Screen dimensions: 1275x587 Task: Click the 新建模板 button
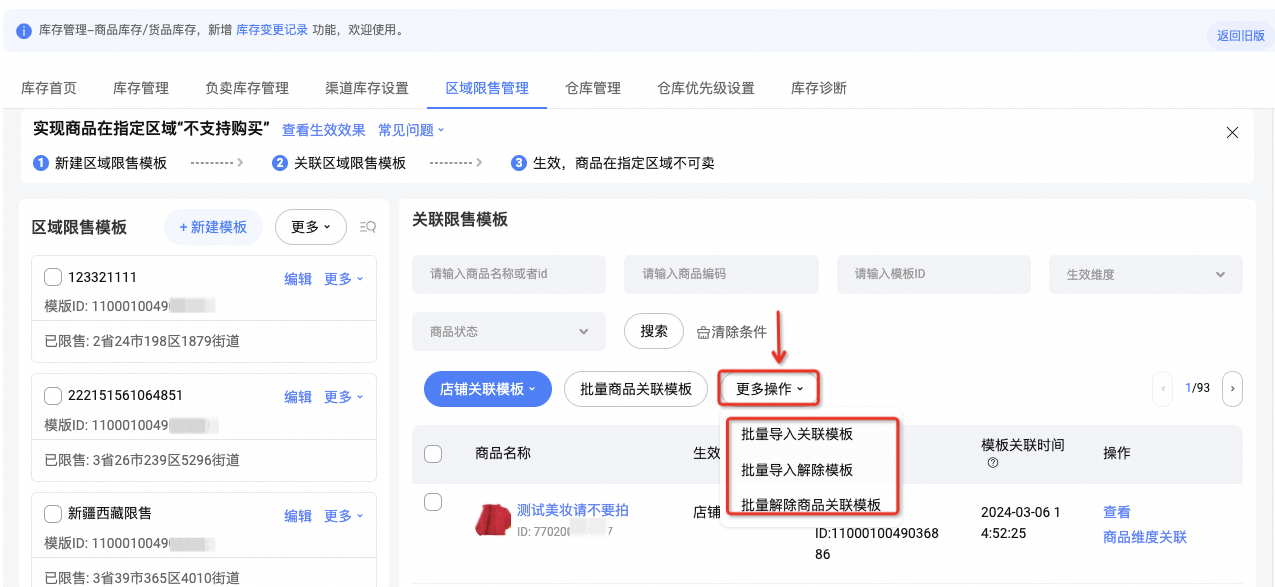coord(213,227)
